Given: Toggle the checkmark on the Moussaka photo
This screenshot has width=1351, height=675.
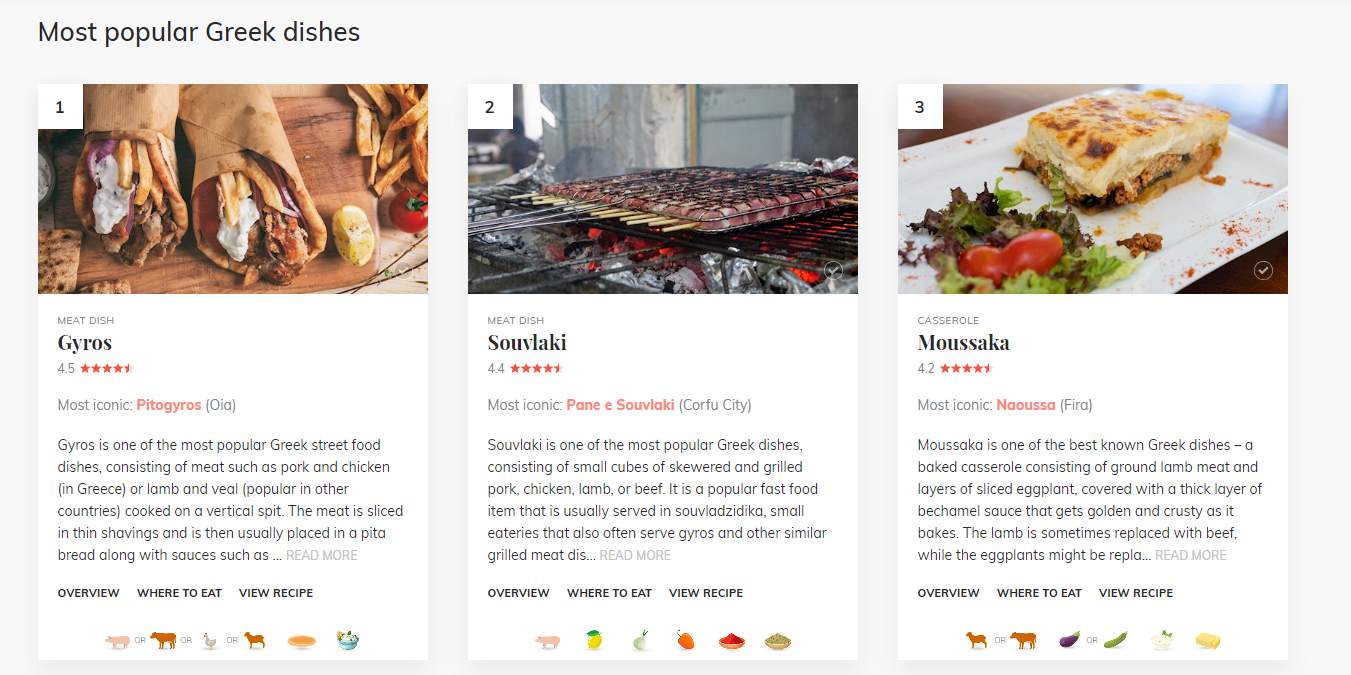Looking at the screenshot, I should click(1263, 270).
